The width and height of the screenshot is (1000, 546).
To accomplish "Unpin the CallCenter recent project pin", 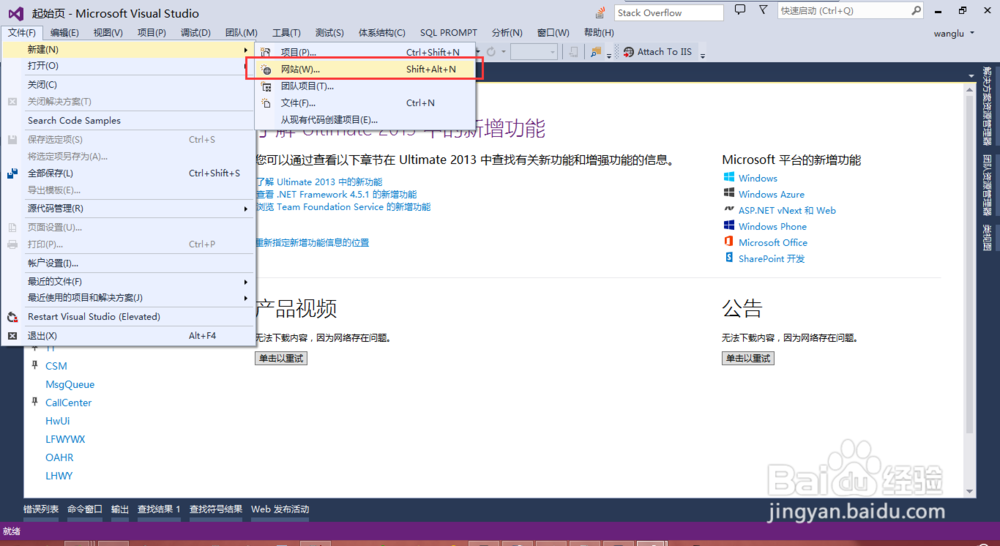I will (35, 402).
